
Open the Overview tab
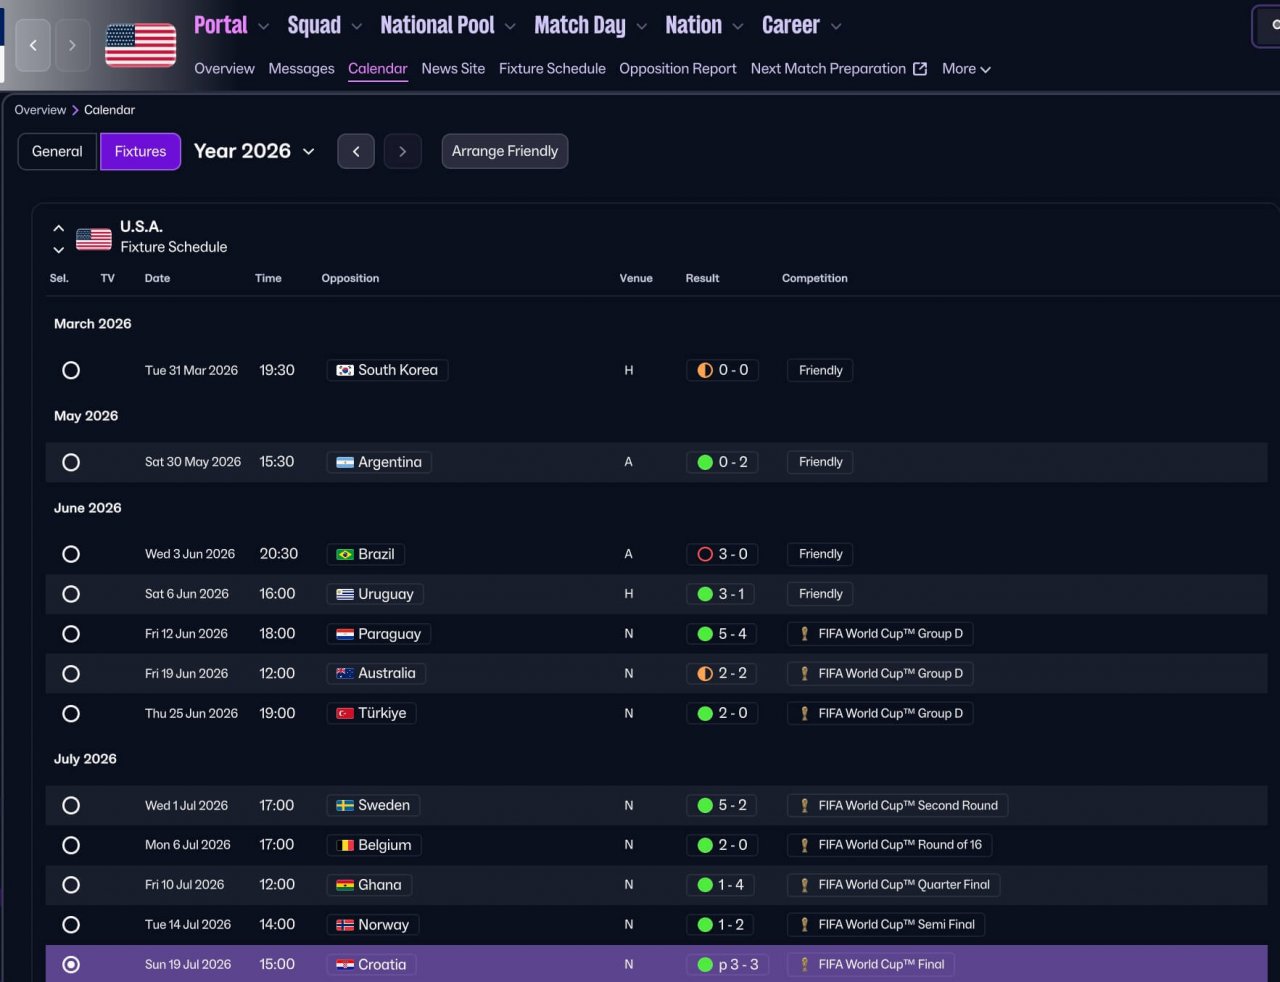[224, 69]
